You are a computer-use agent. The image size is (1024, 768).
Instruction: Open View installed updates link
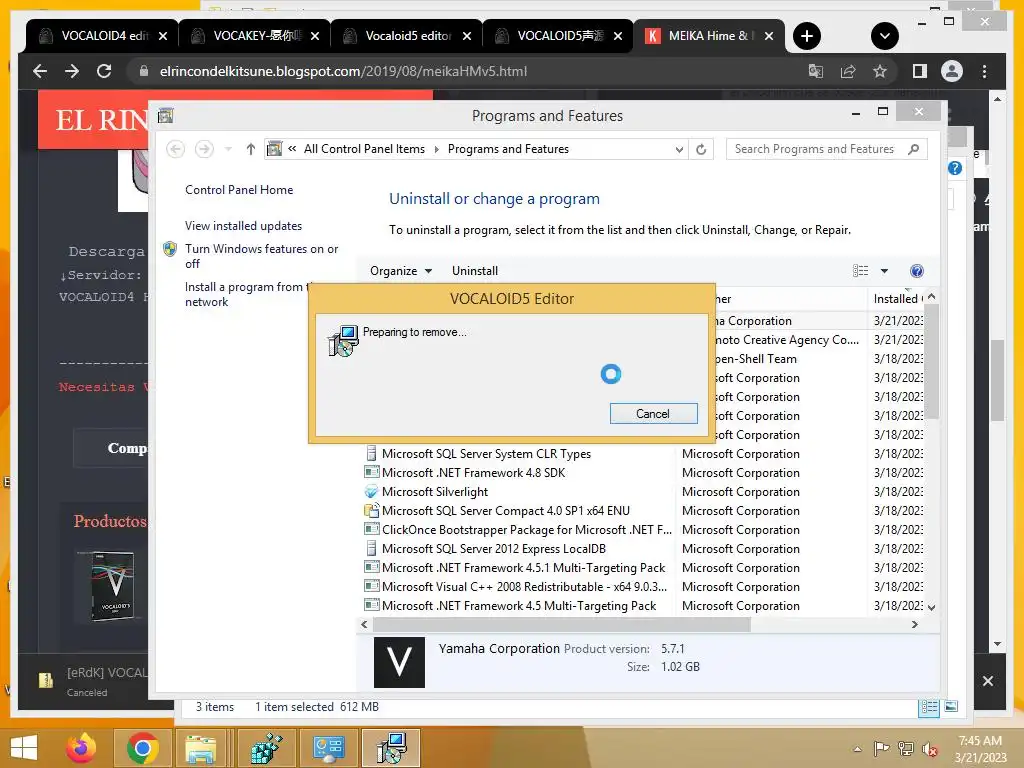point(243,225)
